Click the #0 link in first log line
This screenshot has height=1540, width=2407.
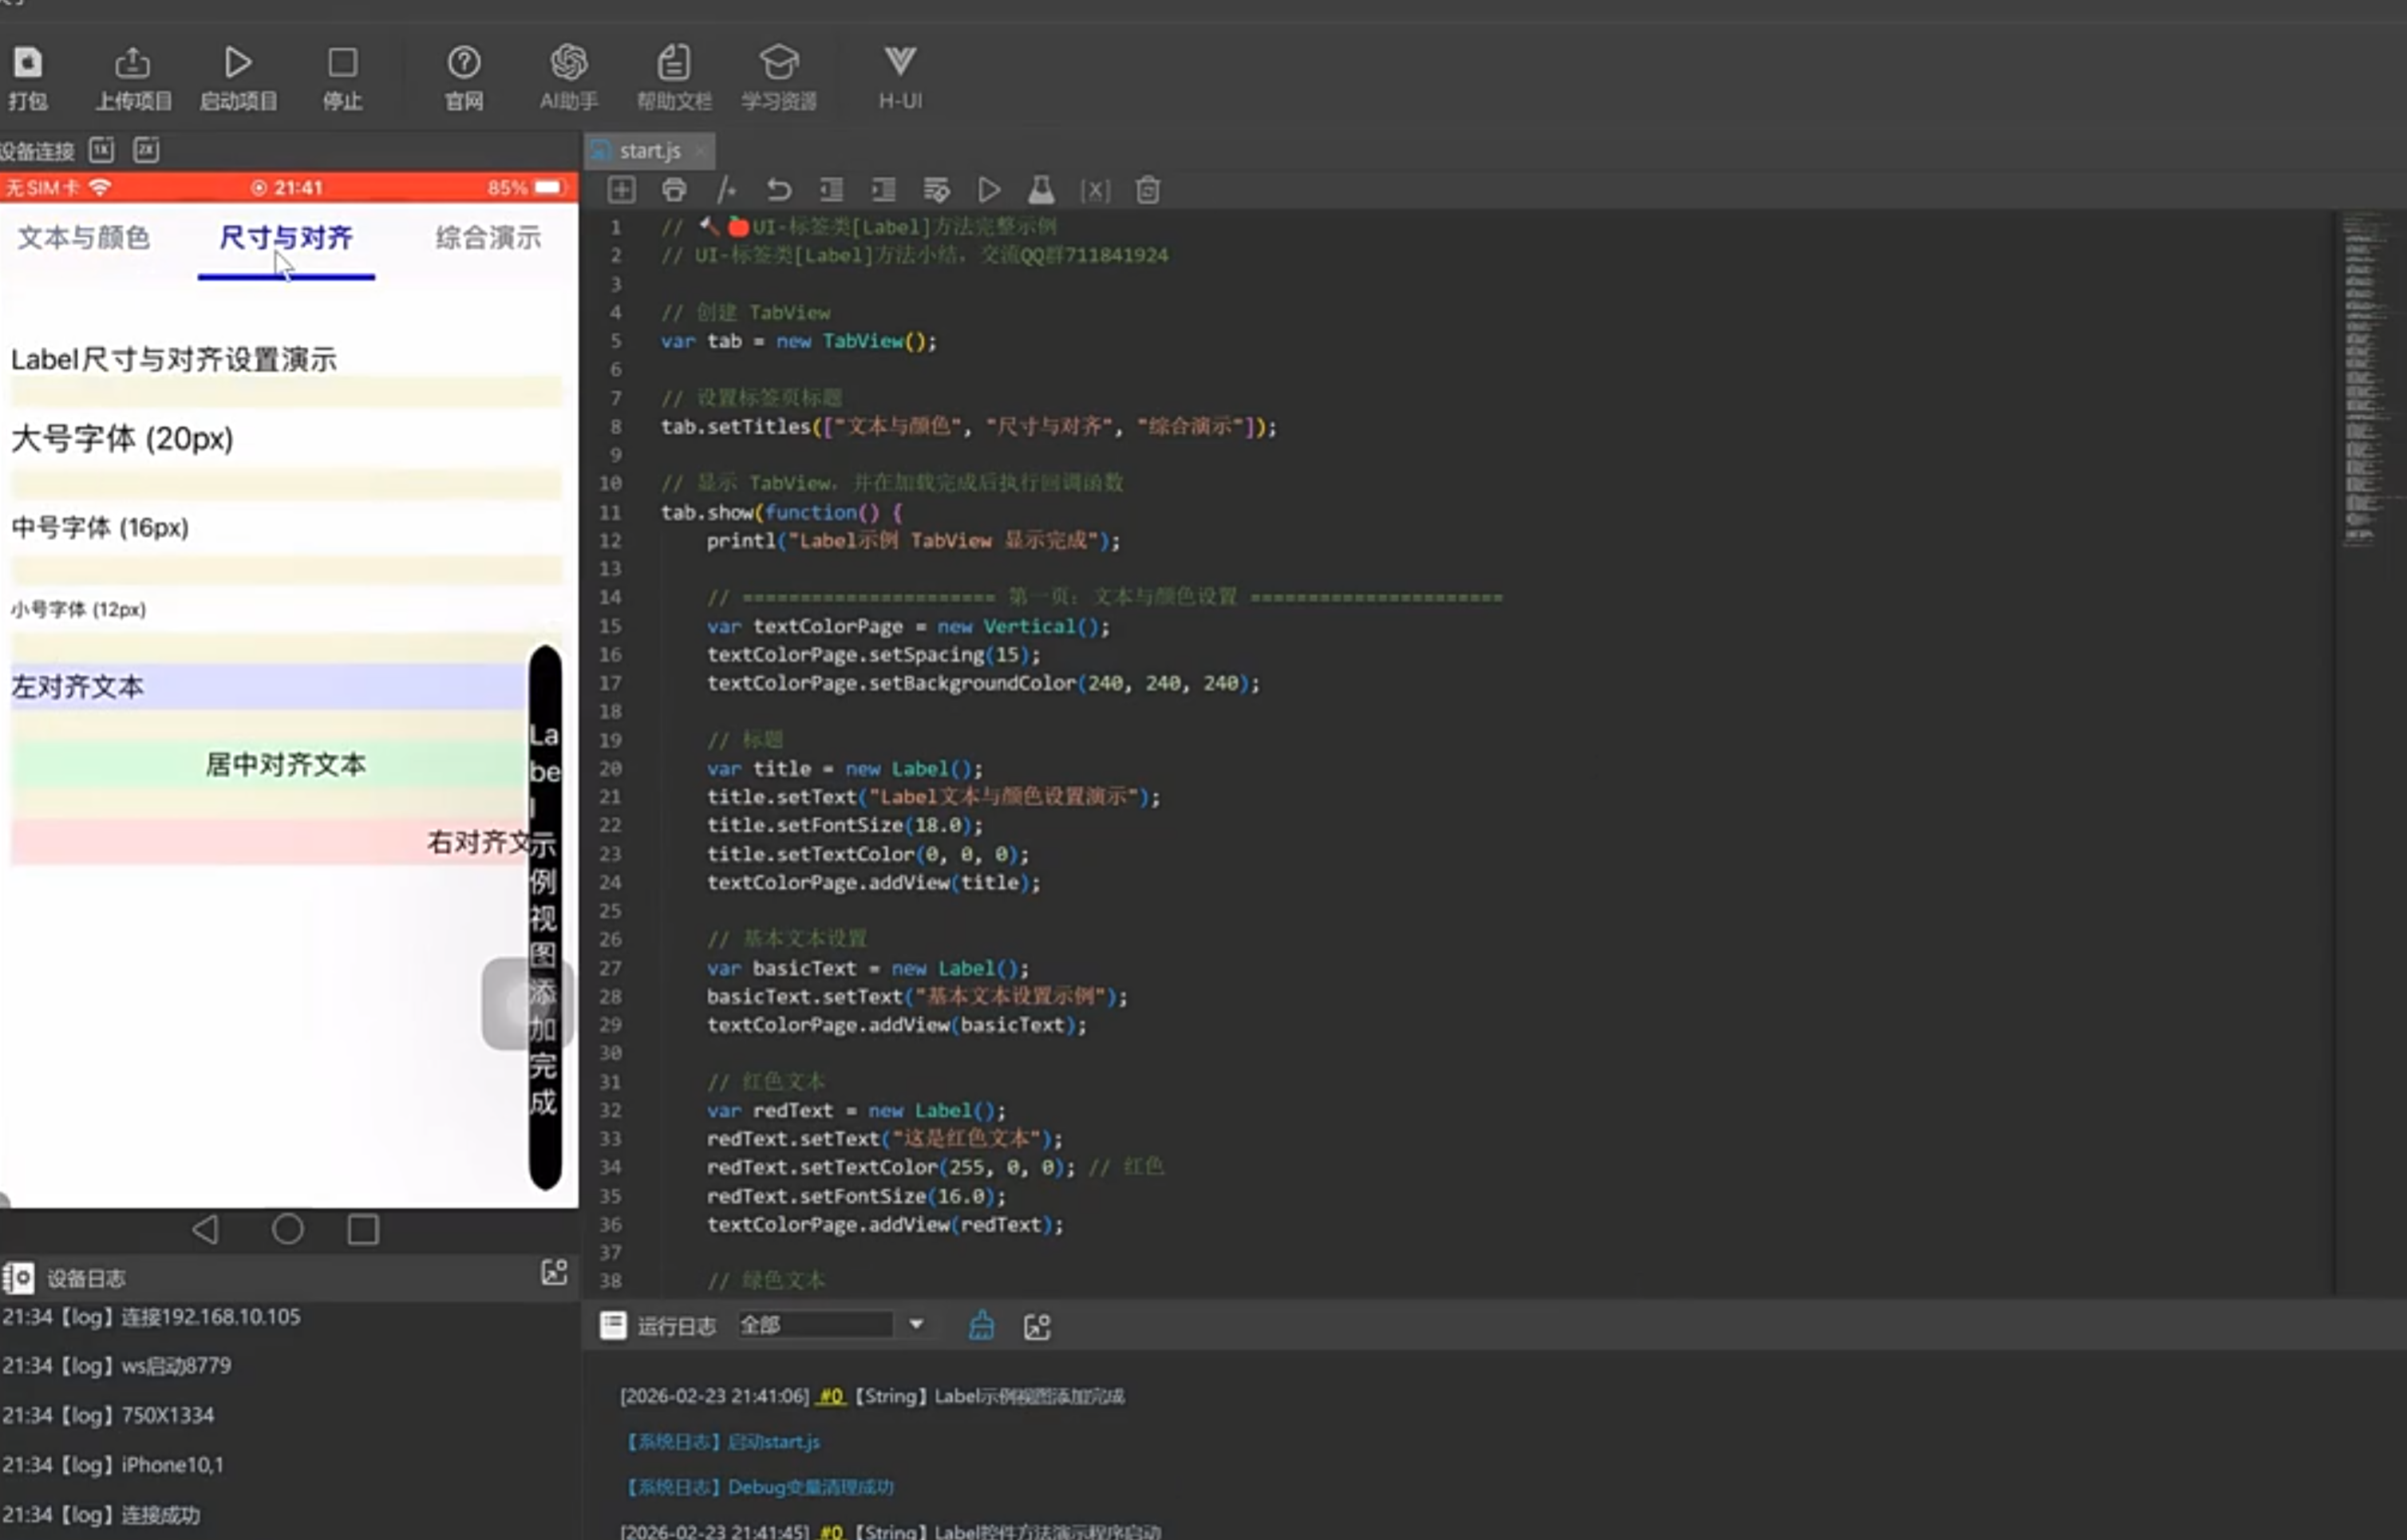click(831, 1396)
